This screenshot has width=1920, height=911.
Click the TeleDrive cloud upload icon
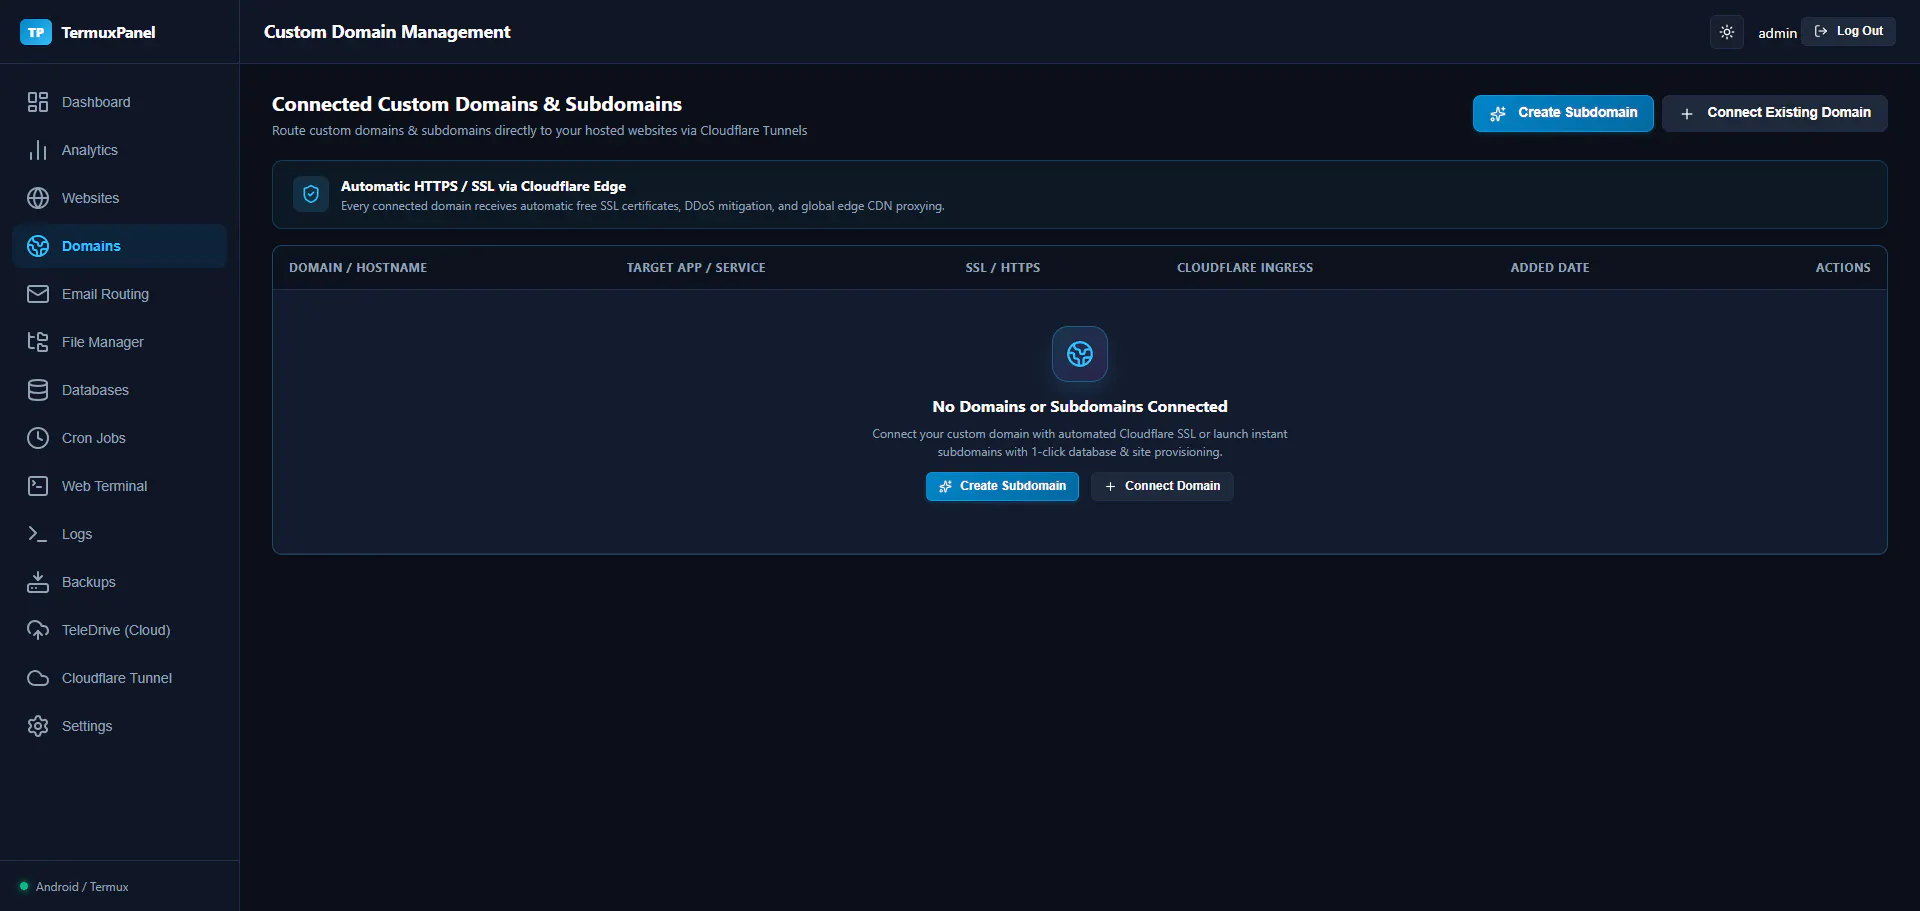[38, 630]
